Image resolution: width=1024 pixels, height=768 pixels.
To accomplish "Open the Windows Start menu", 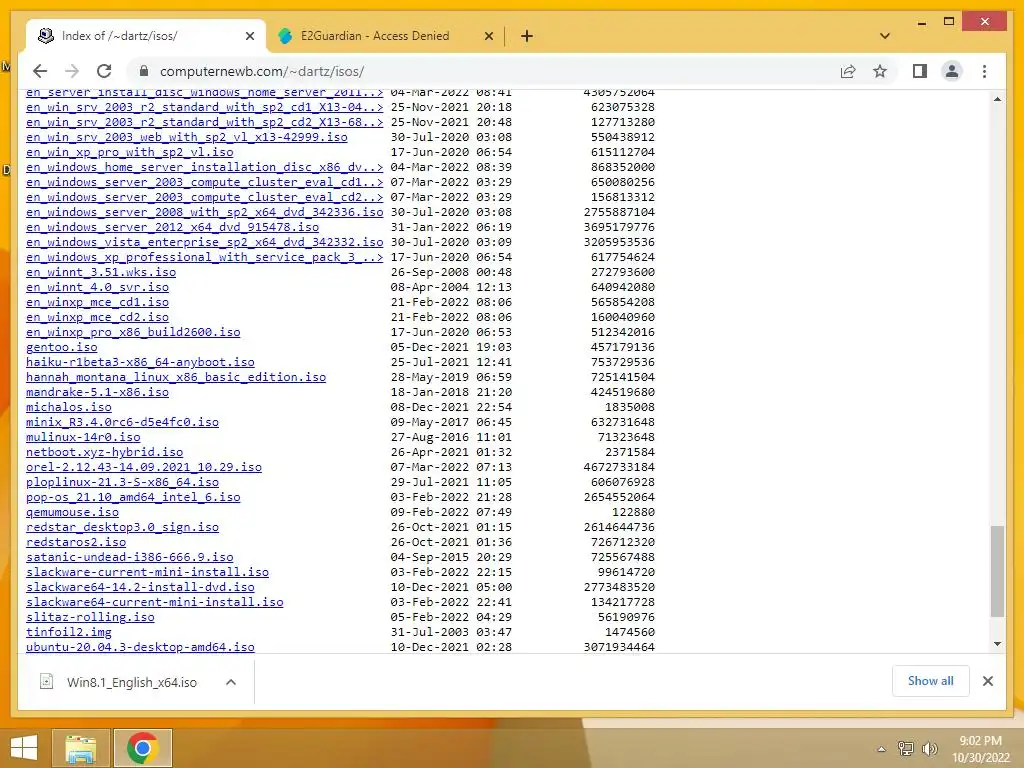I will pos(25,748).
